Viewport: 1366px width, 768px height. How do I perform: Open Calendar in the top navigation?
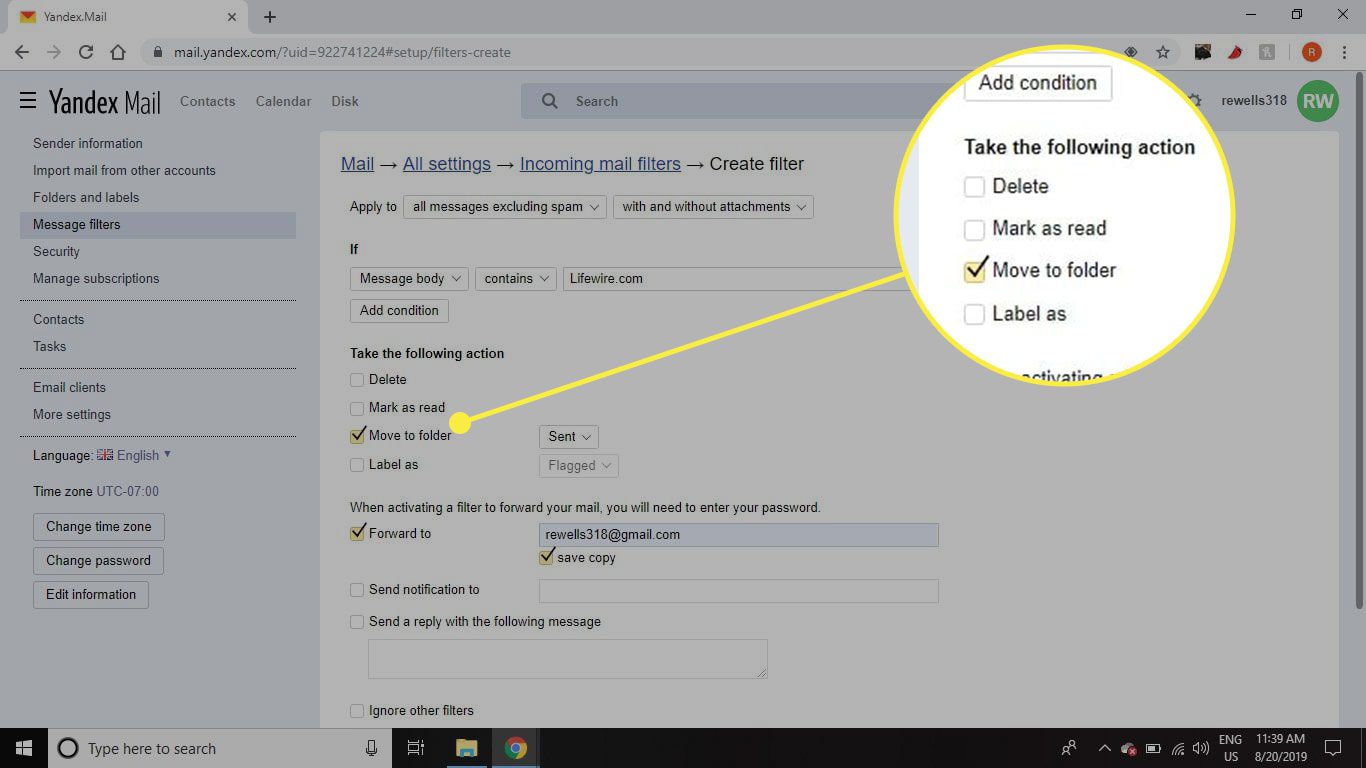[283, 101]
